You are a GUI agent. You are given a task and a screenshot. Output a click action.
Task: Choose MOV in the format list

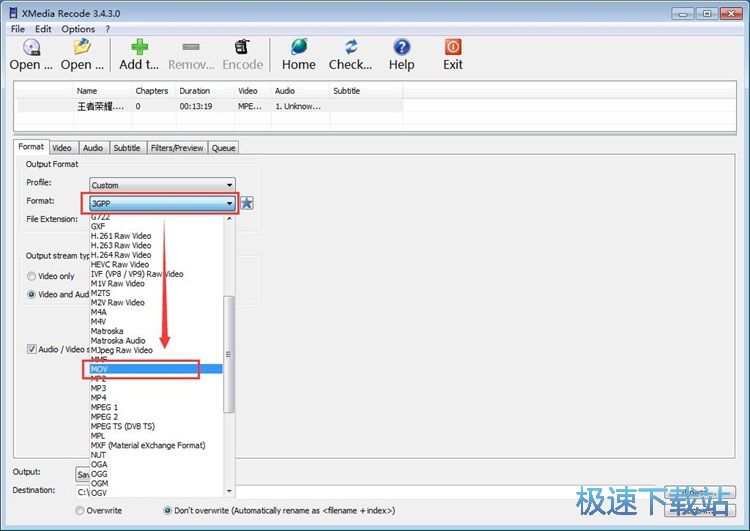pos(156,369)
